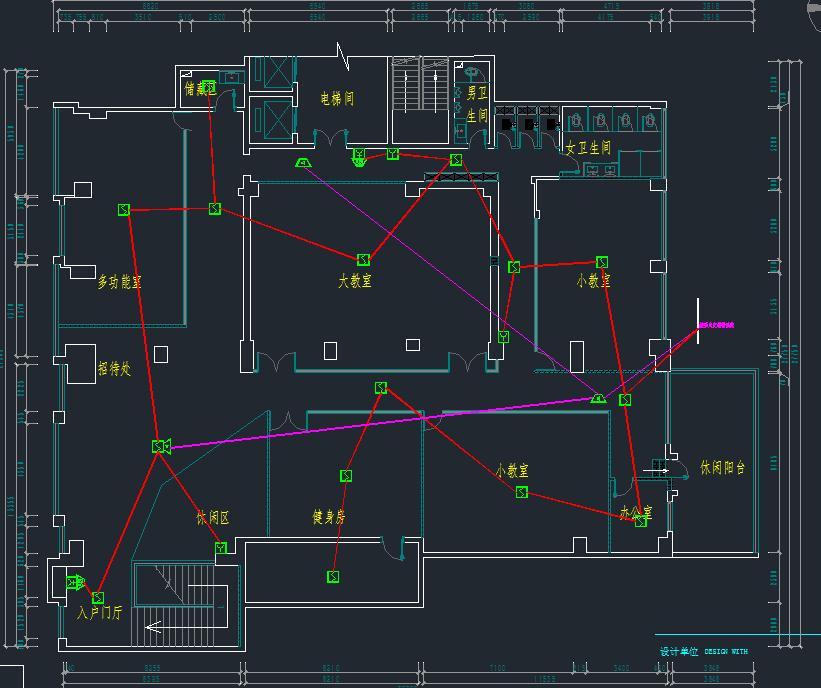Select the 休闲阳台 text label

tap(722, 468)
